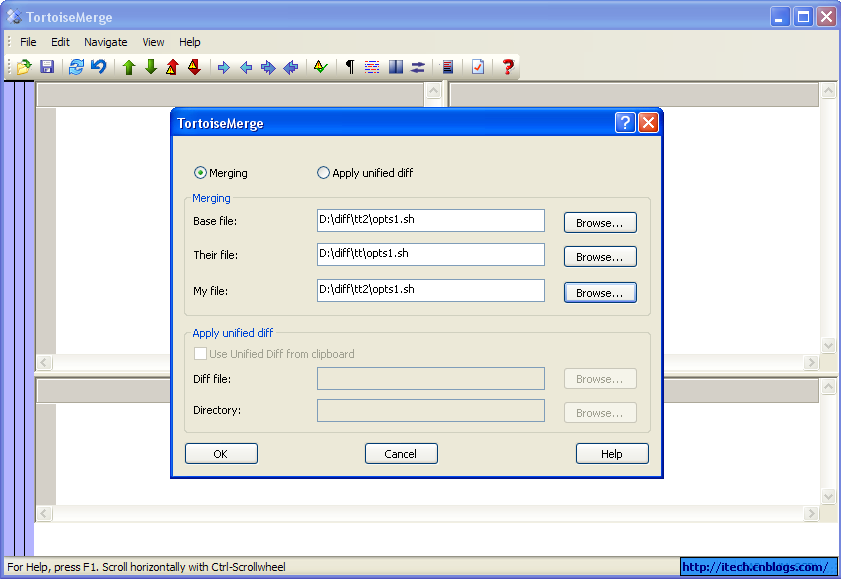Save changes with the Save toolbar icon
This screenshot has width=841, height=579.
46,66
